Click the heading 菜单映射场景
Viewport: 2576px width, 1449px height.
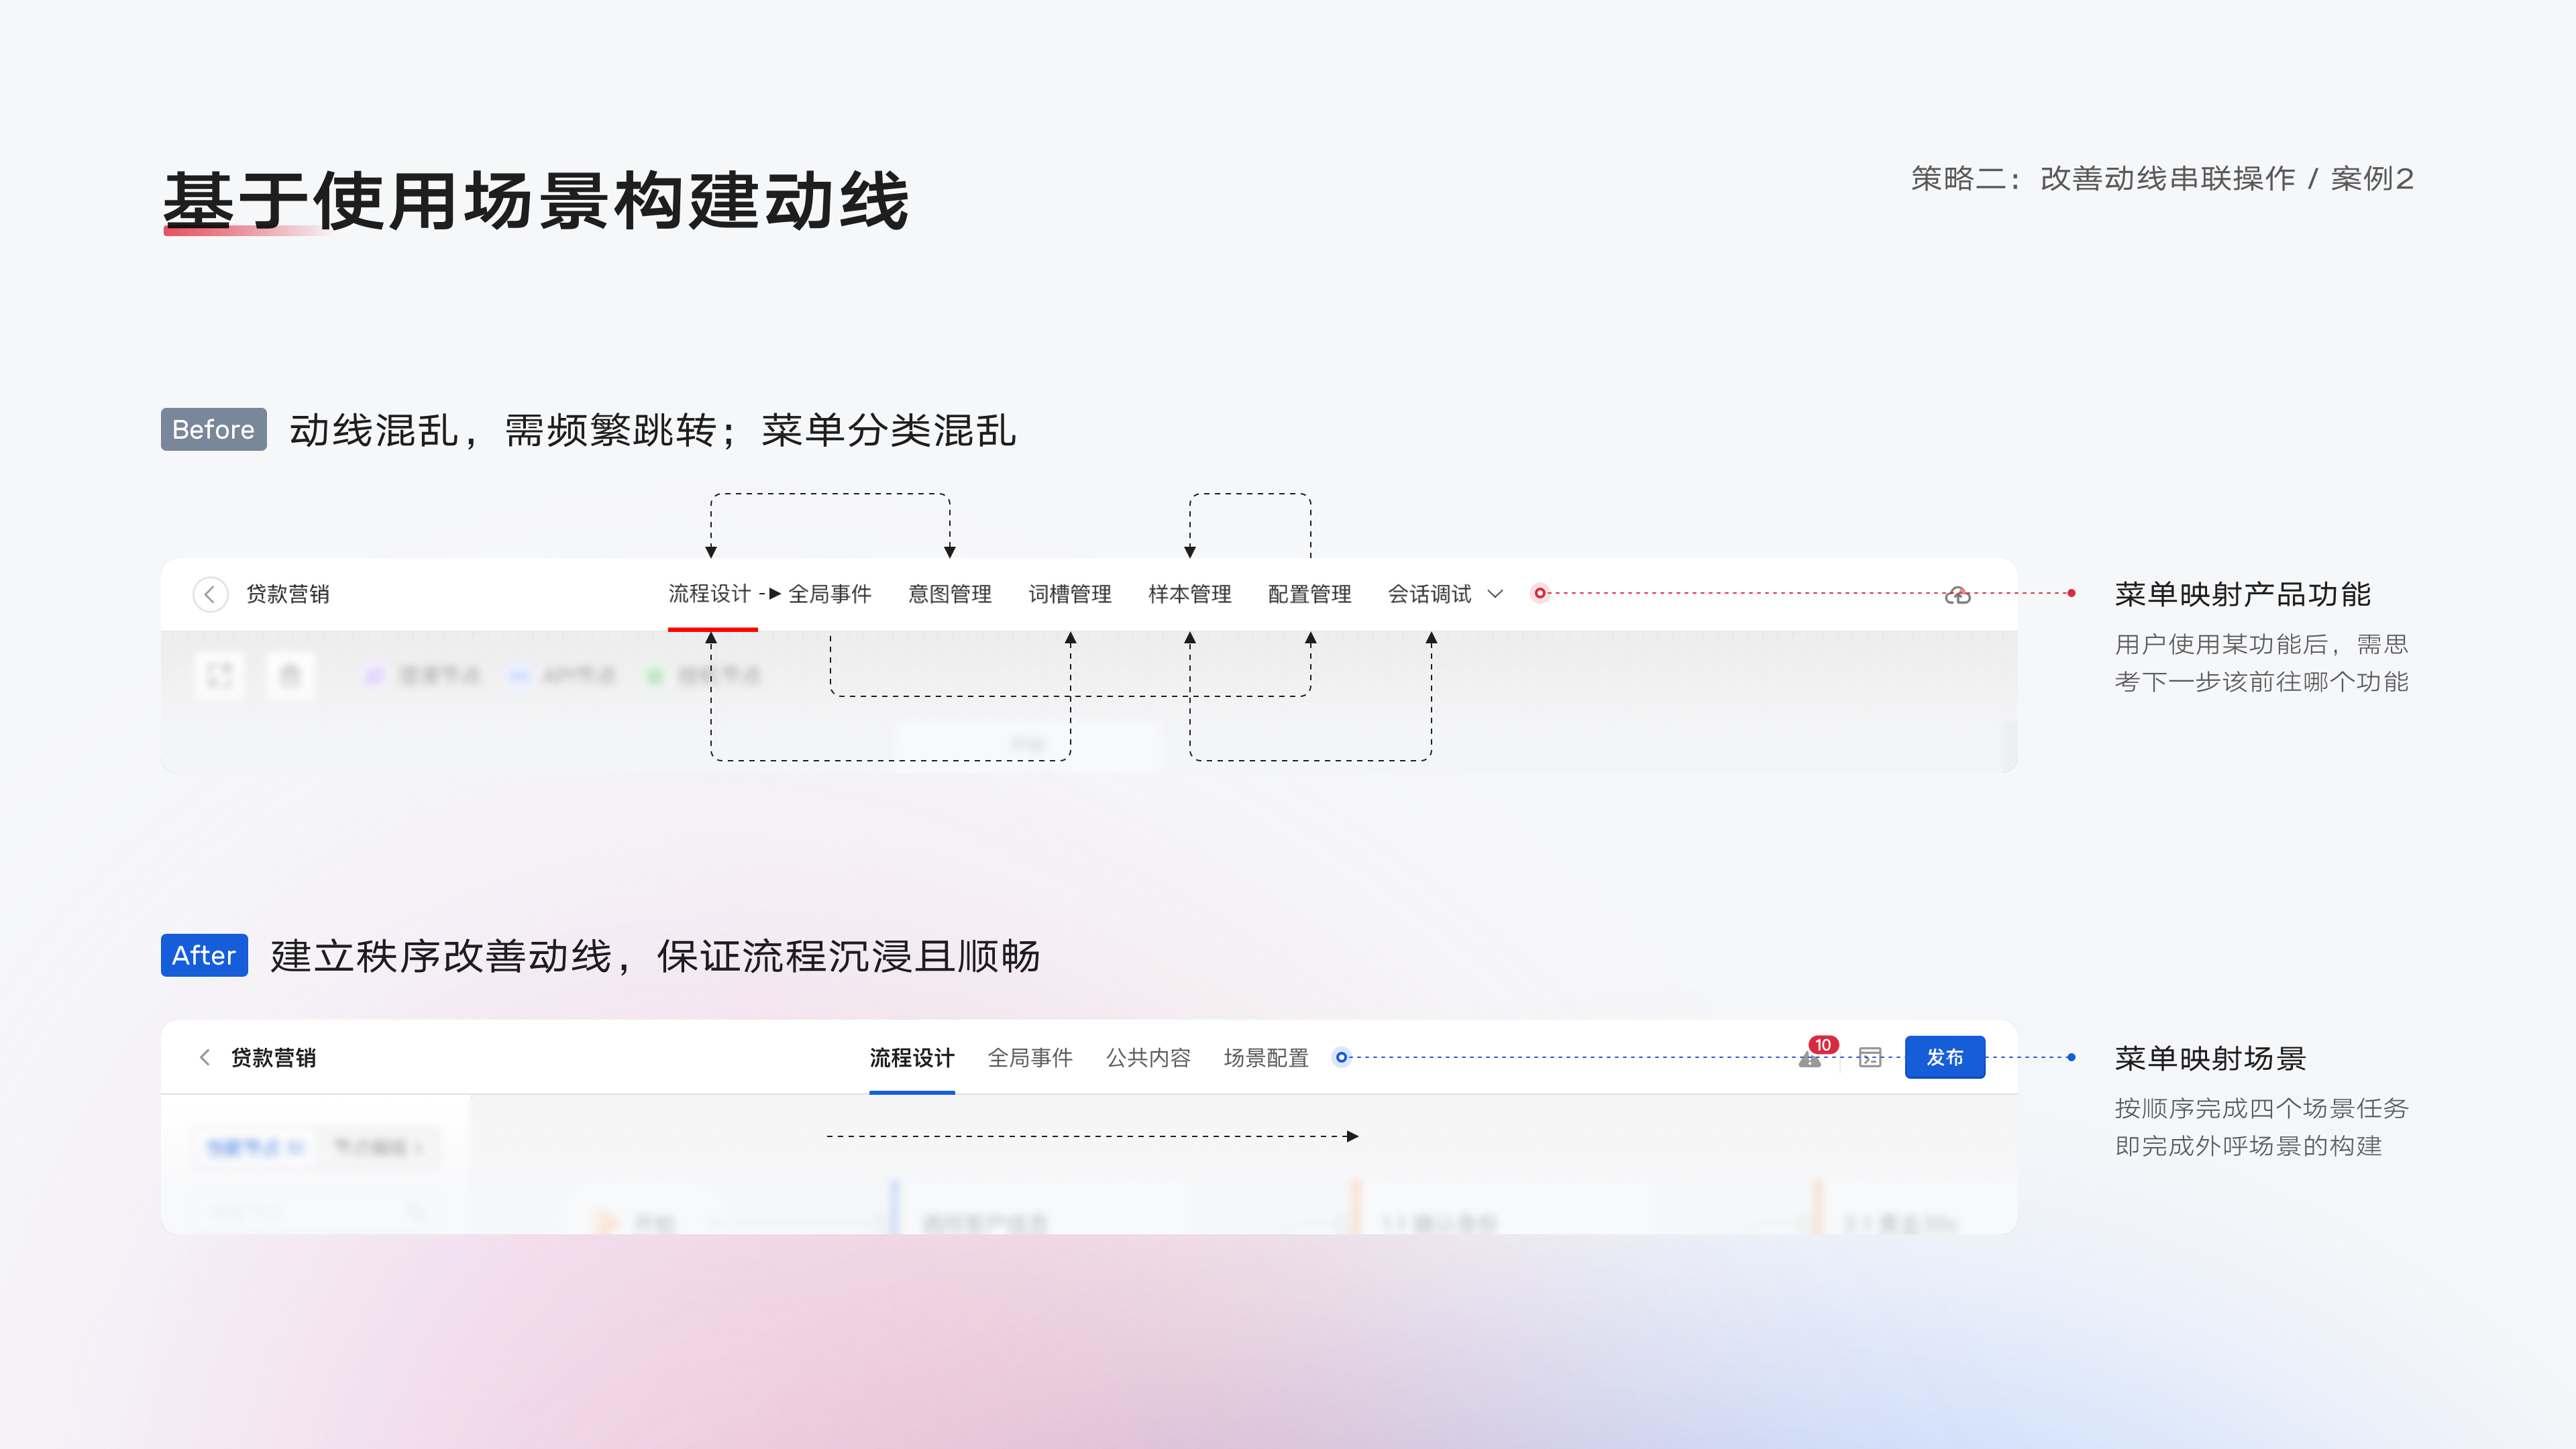2210,1058
